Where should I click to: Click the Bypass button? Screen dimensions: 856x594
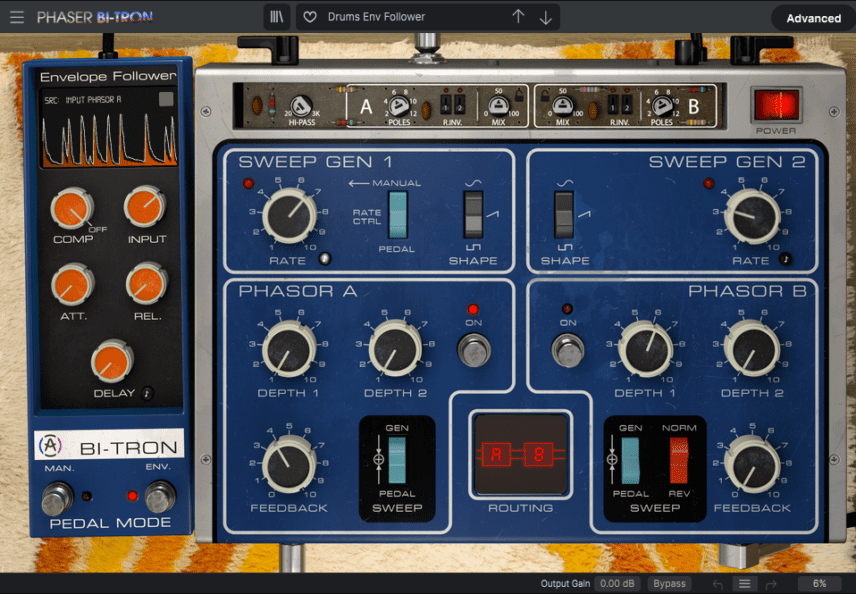(669, 584)
